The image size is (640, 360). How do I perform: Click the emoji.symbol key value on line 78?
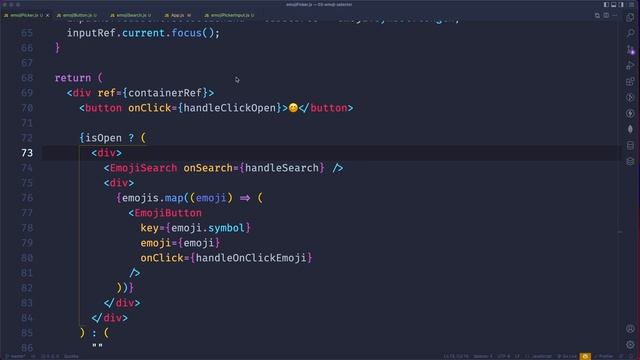[x=208, y=228]
